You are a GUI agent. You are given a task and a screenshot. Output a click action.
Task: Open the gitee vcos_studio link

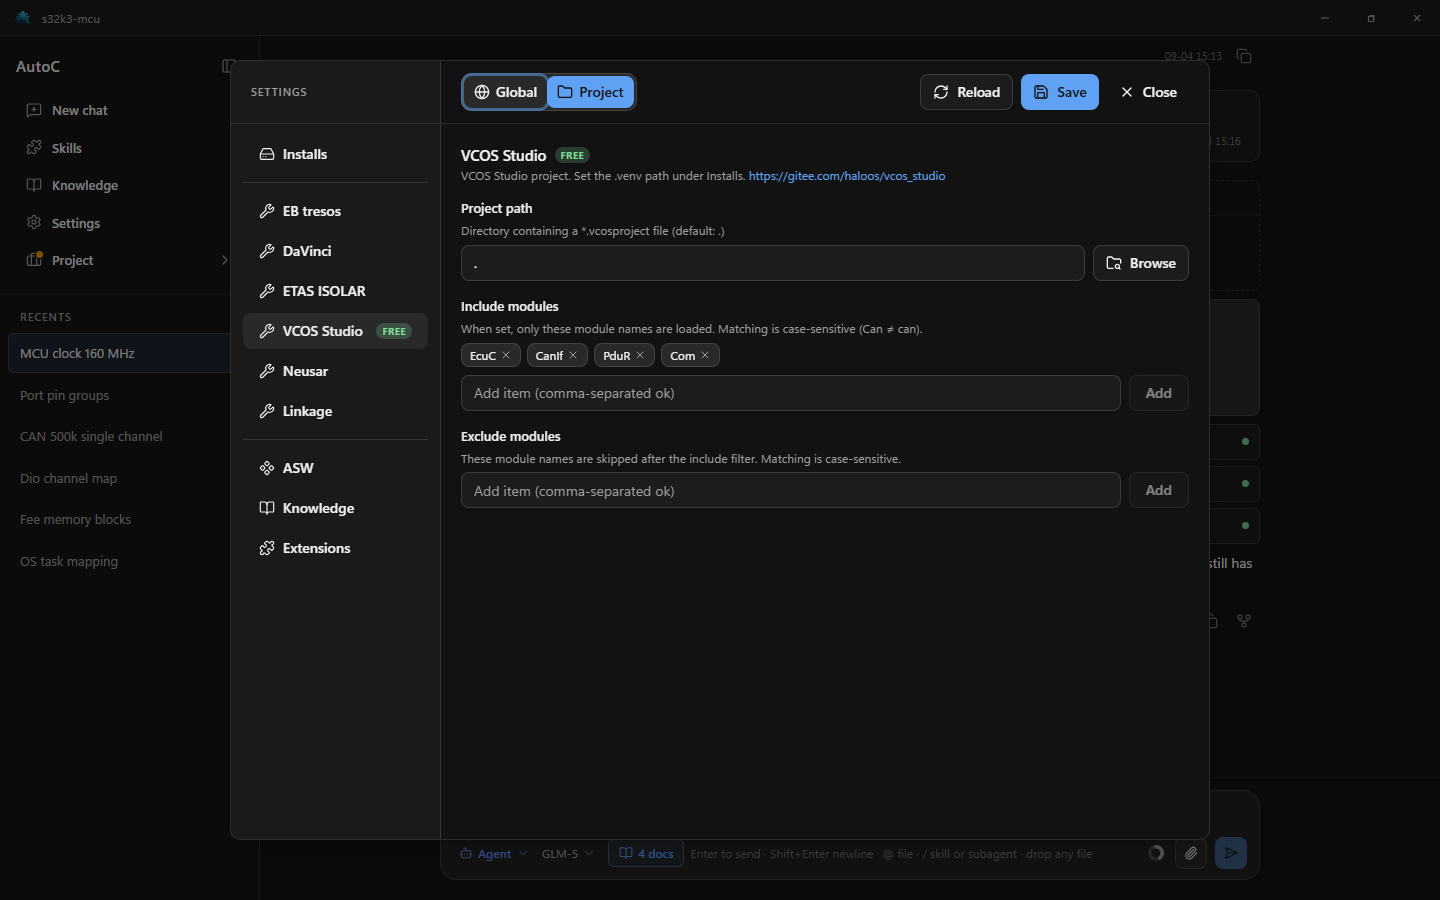(847, 176)
